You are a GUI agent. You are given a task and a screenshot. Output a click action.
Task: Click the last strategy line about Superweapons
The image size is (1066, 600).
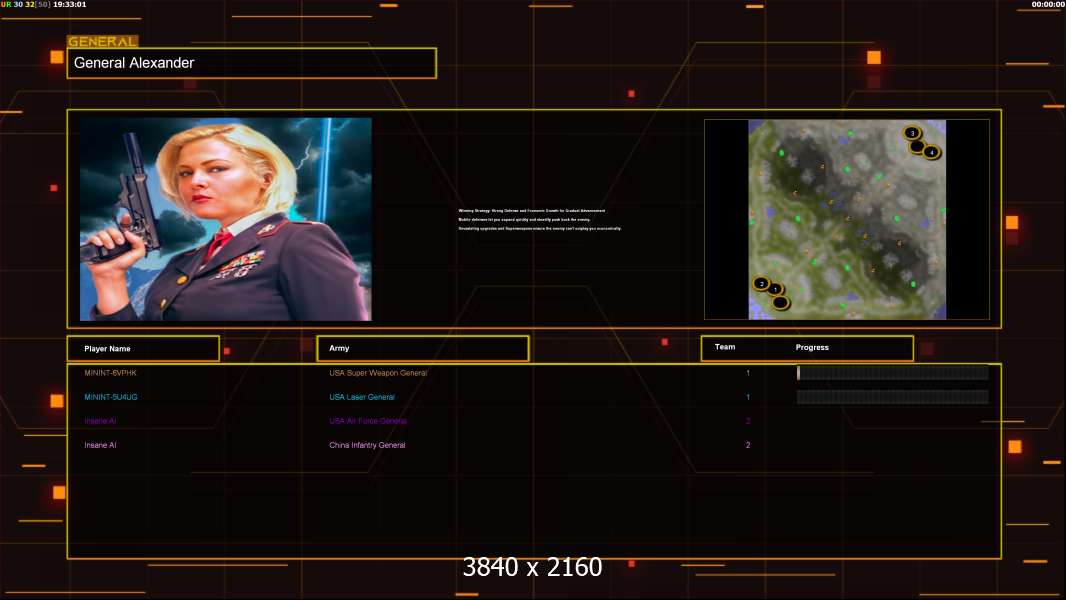(x=540, y=228)
